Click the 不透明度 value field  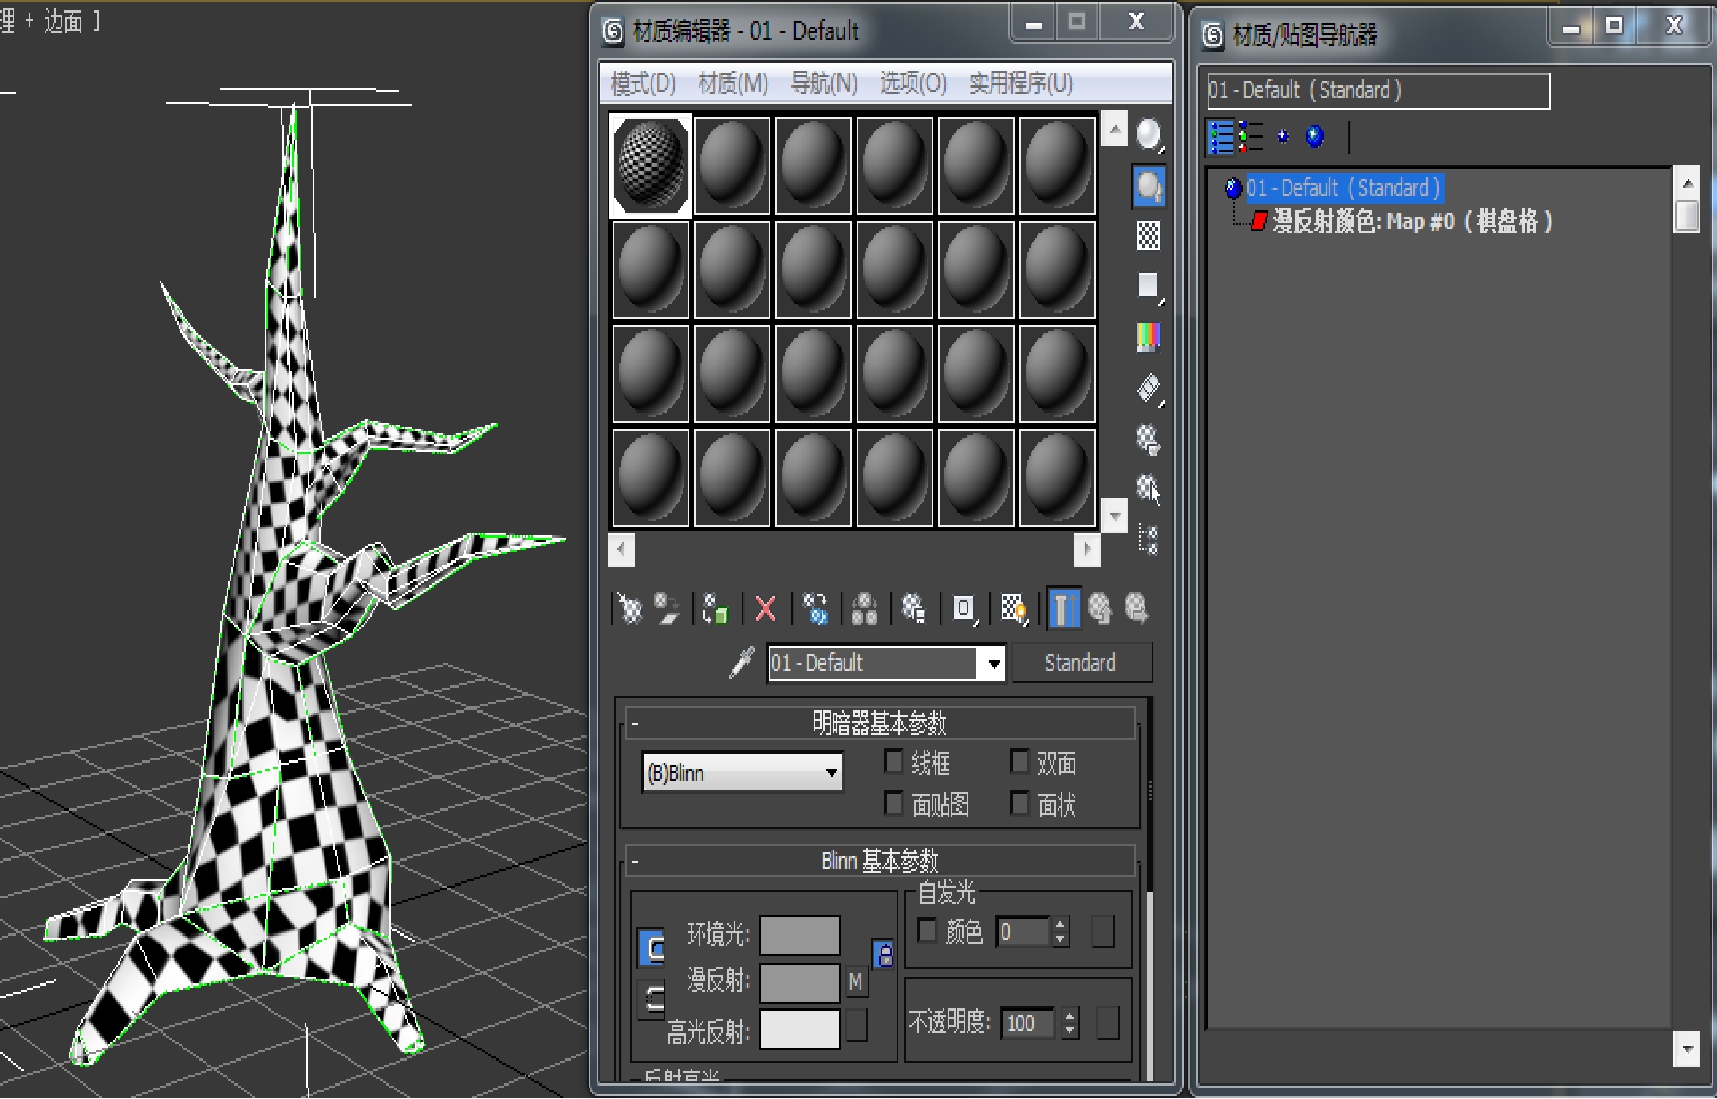pyautogui.click(x=1027, y=1023)
